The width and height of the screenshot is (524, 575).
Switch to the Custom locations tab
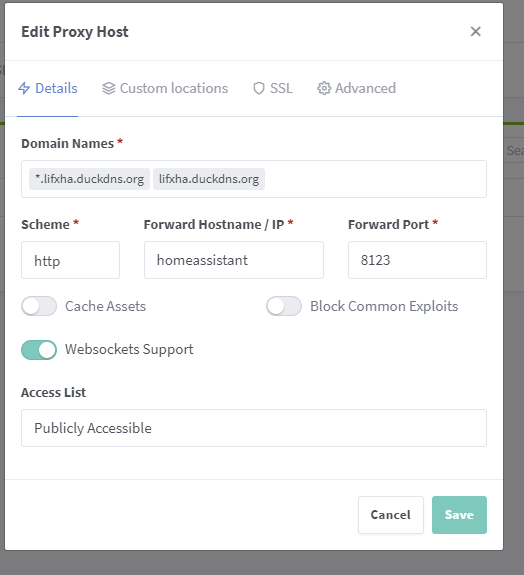click(165, 88)
